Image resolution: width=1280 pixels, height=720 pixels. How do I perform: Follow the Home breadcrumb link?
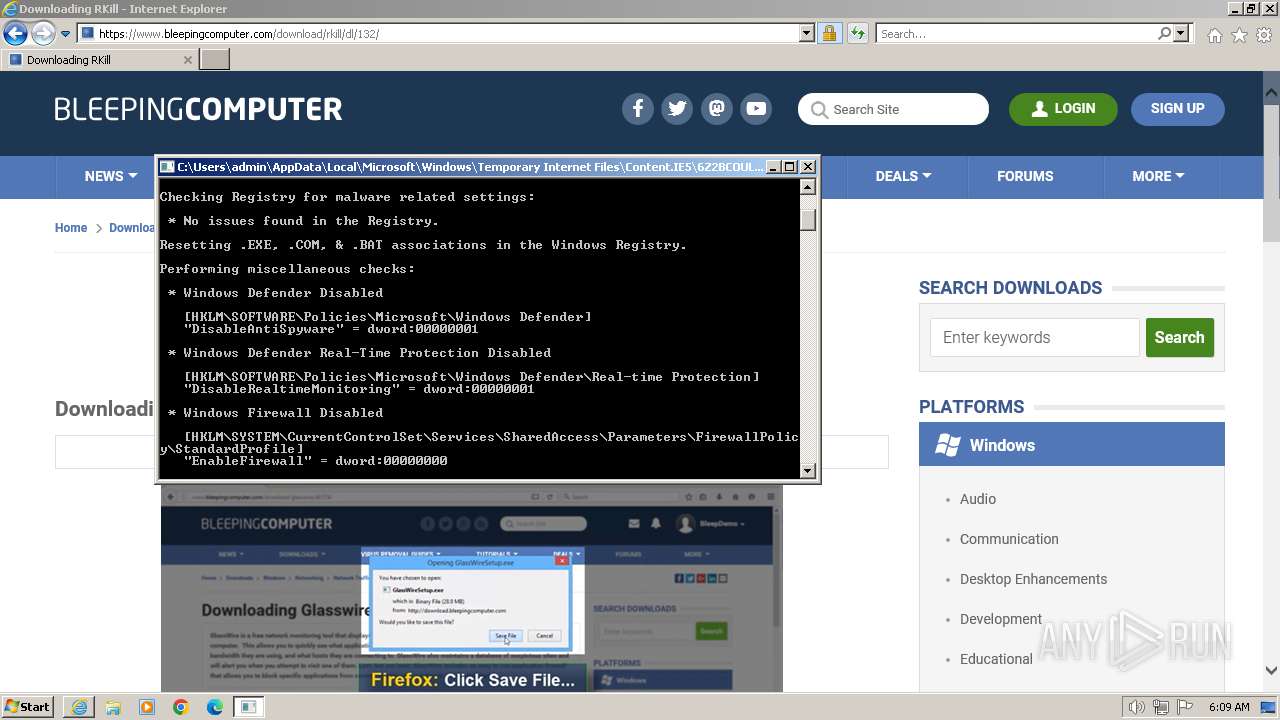71,228
